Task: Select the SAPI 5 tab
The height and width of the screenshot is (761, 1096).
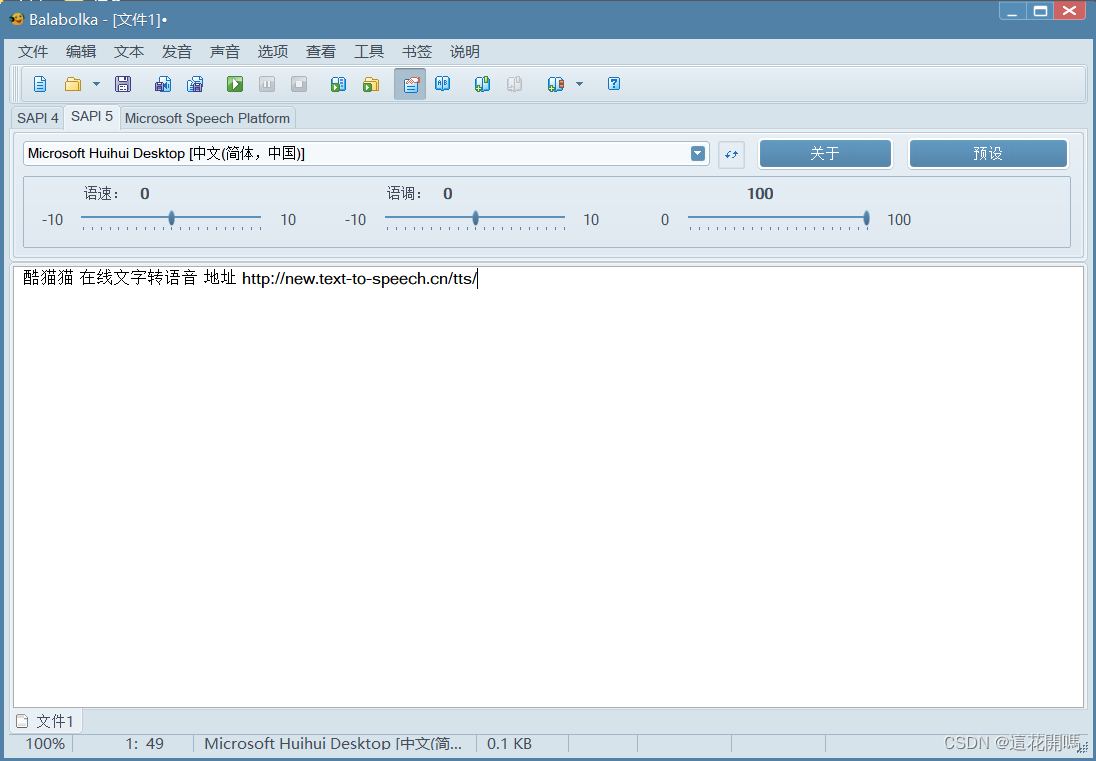Action: point(92,117)
